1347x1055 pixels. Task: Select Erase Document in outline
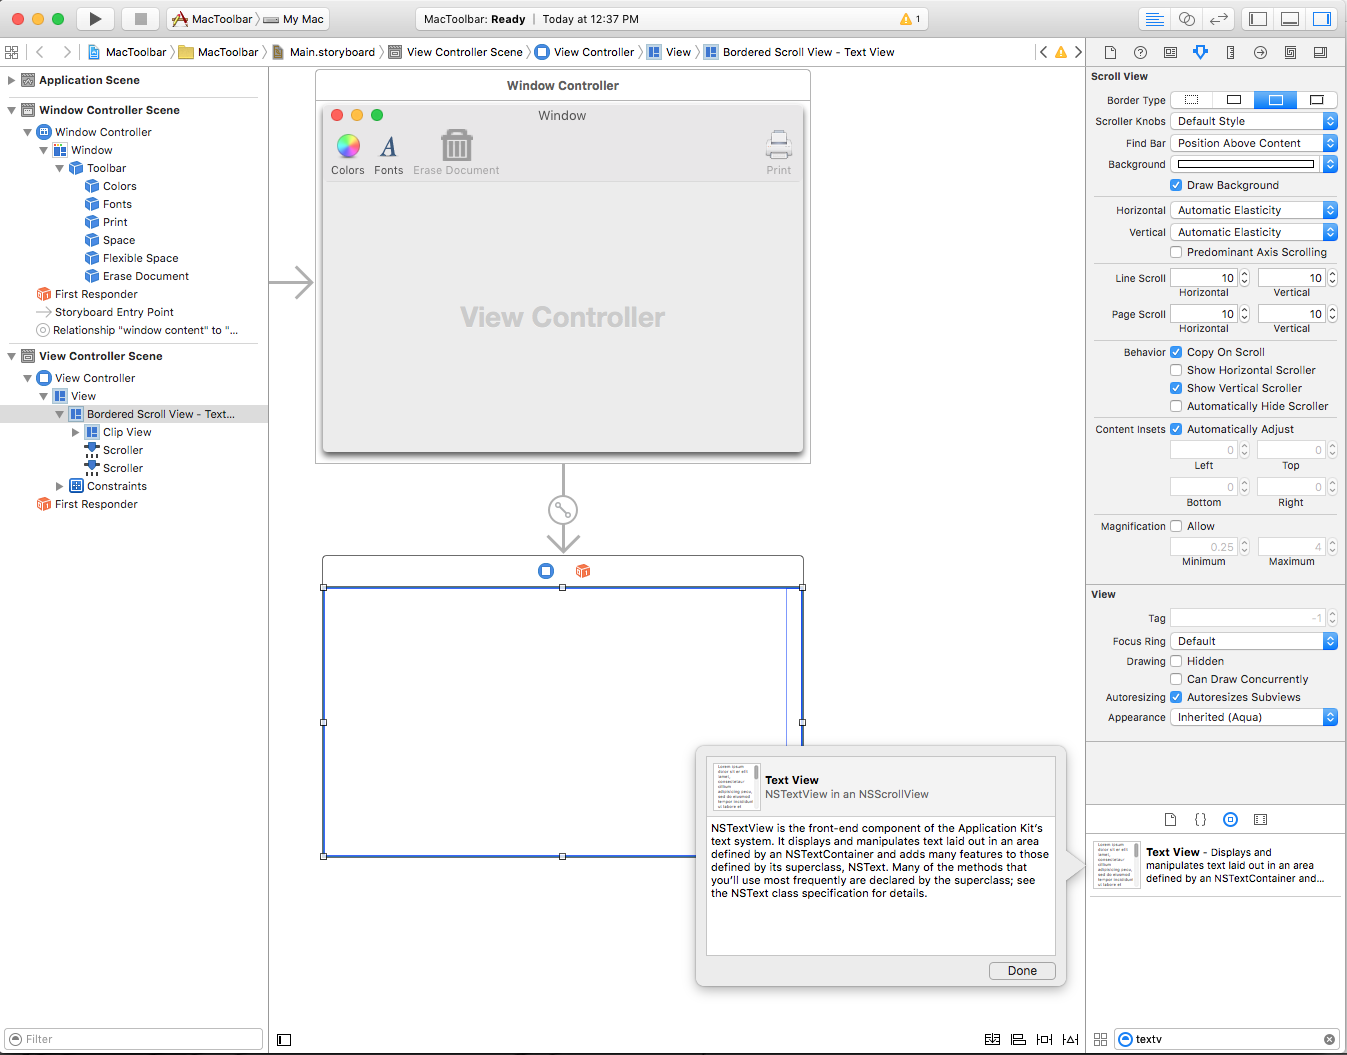146,276
